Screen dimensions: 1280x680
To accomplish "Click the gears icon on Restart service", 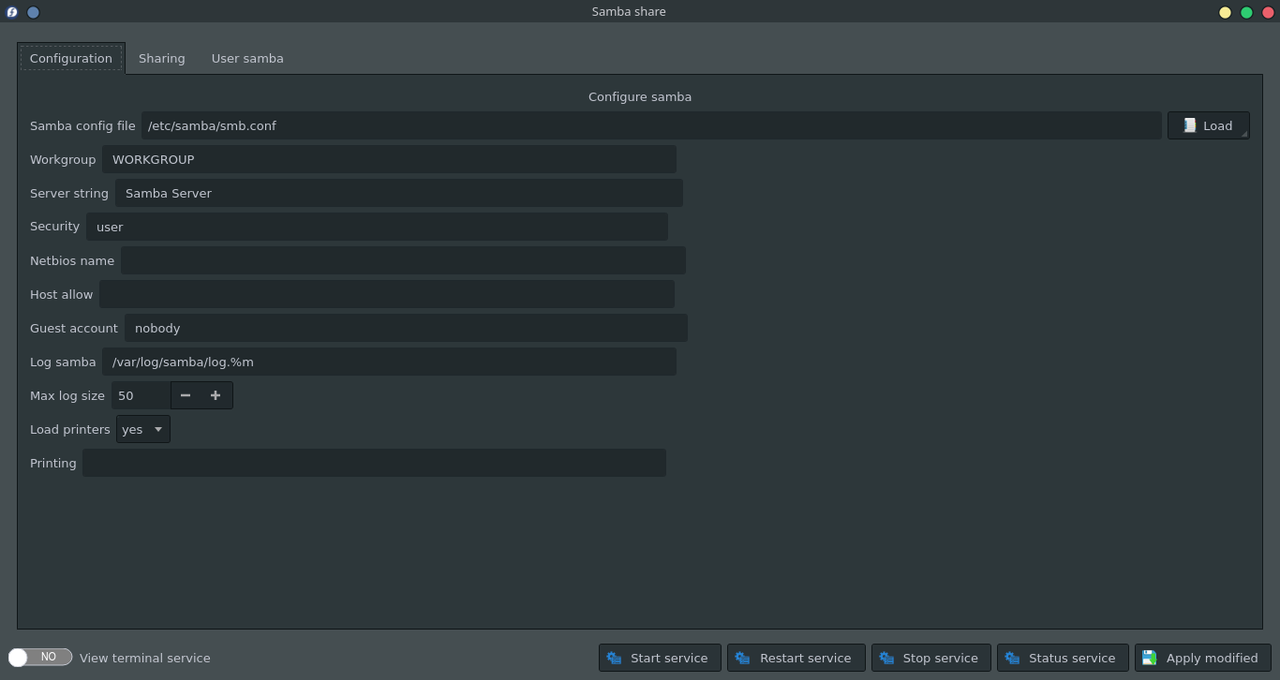I will click(x=742, y=658).
